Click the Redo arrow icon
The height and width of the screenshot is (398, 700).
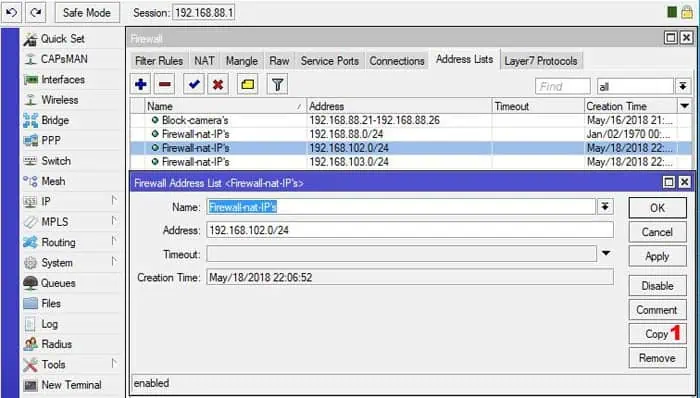(36, 12)
